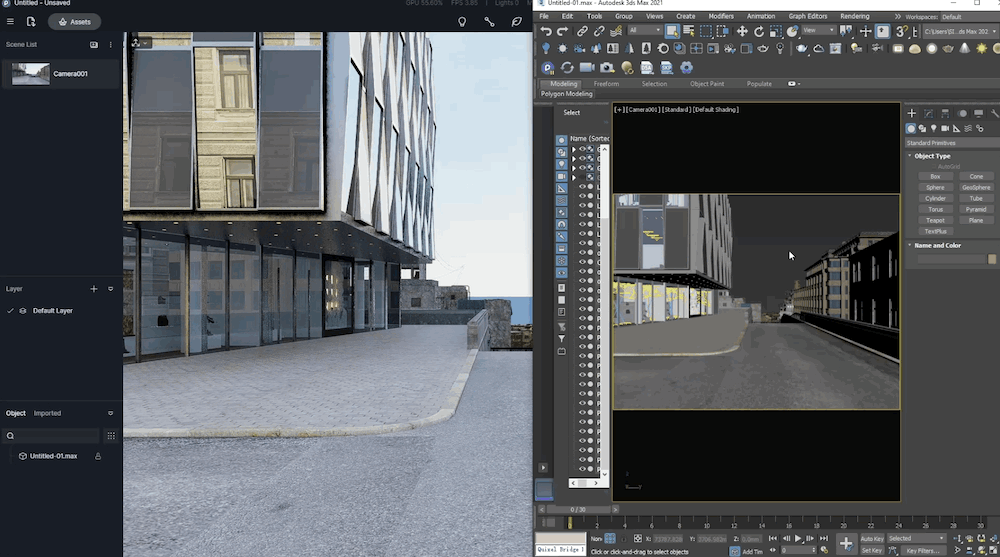Viewport: 1000px width, 557px height.
Task: Expand the second scene explorer tree node
Action: pyautogui.click(x=573, y=158)
